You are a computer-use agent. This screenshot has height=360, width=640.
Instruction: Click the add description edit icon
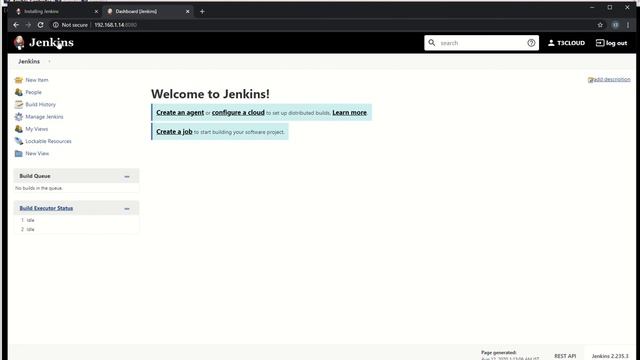[x=590, y=80]
